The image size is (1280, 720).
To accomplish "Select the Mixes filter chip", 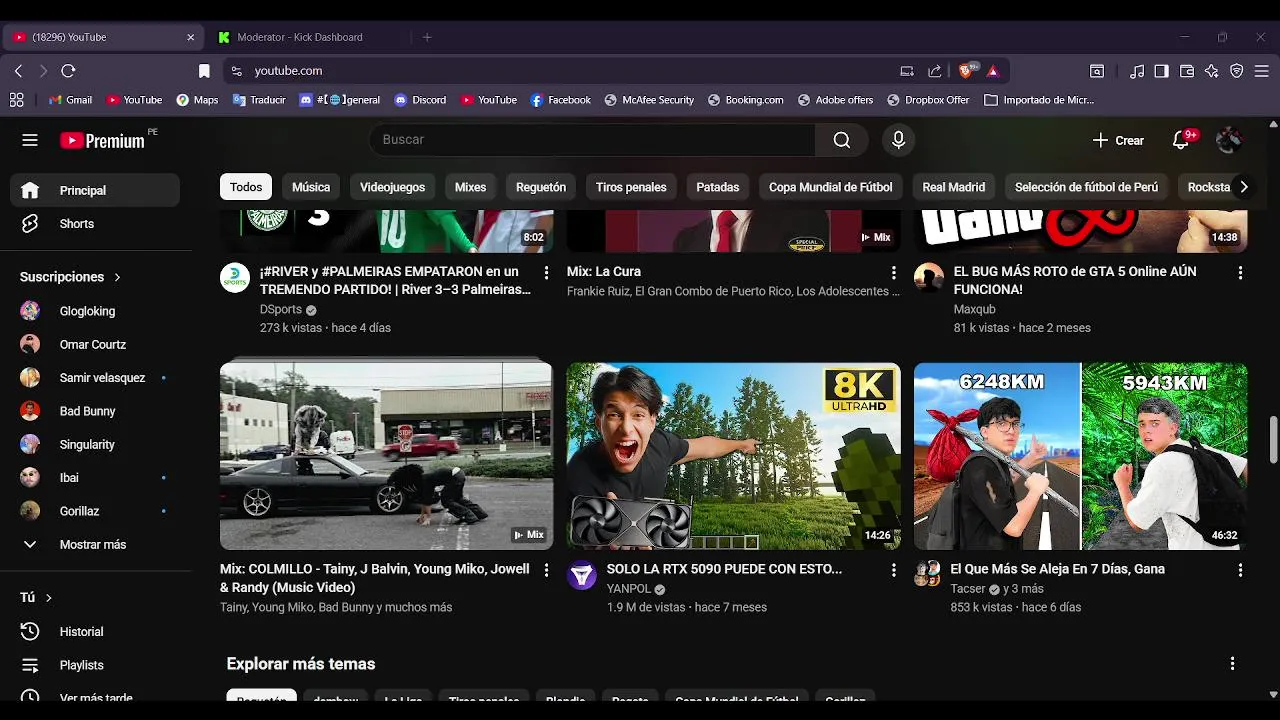I will [470, 187].
